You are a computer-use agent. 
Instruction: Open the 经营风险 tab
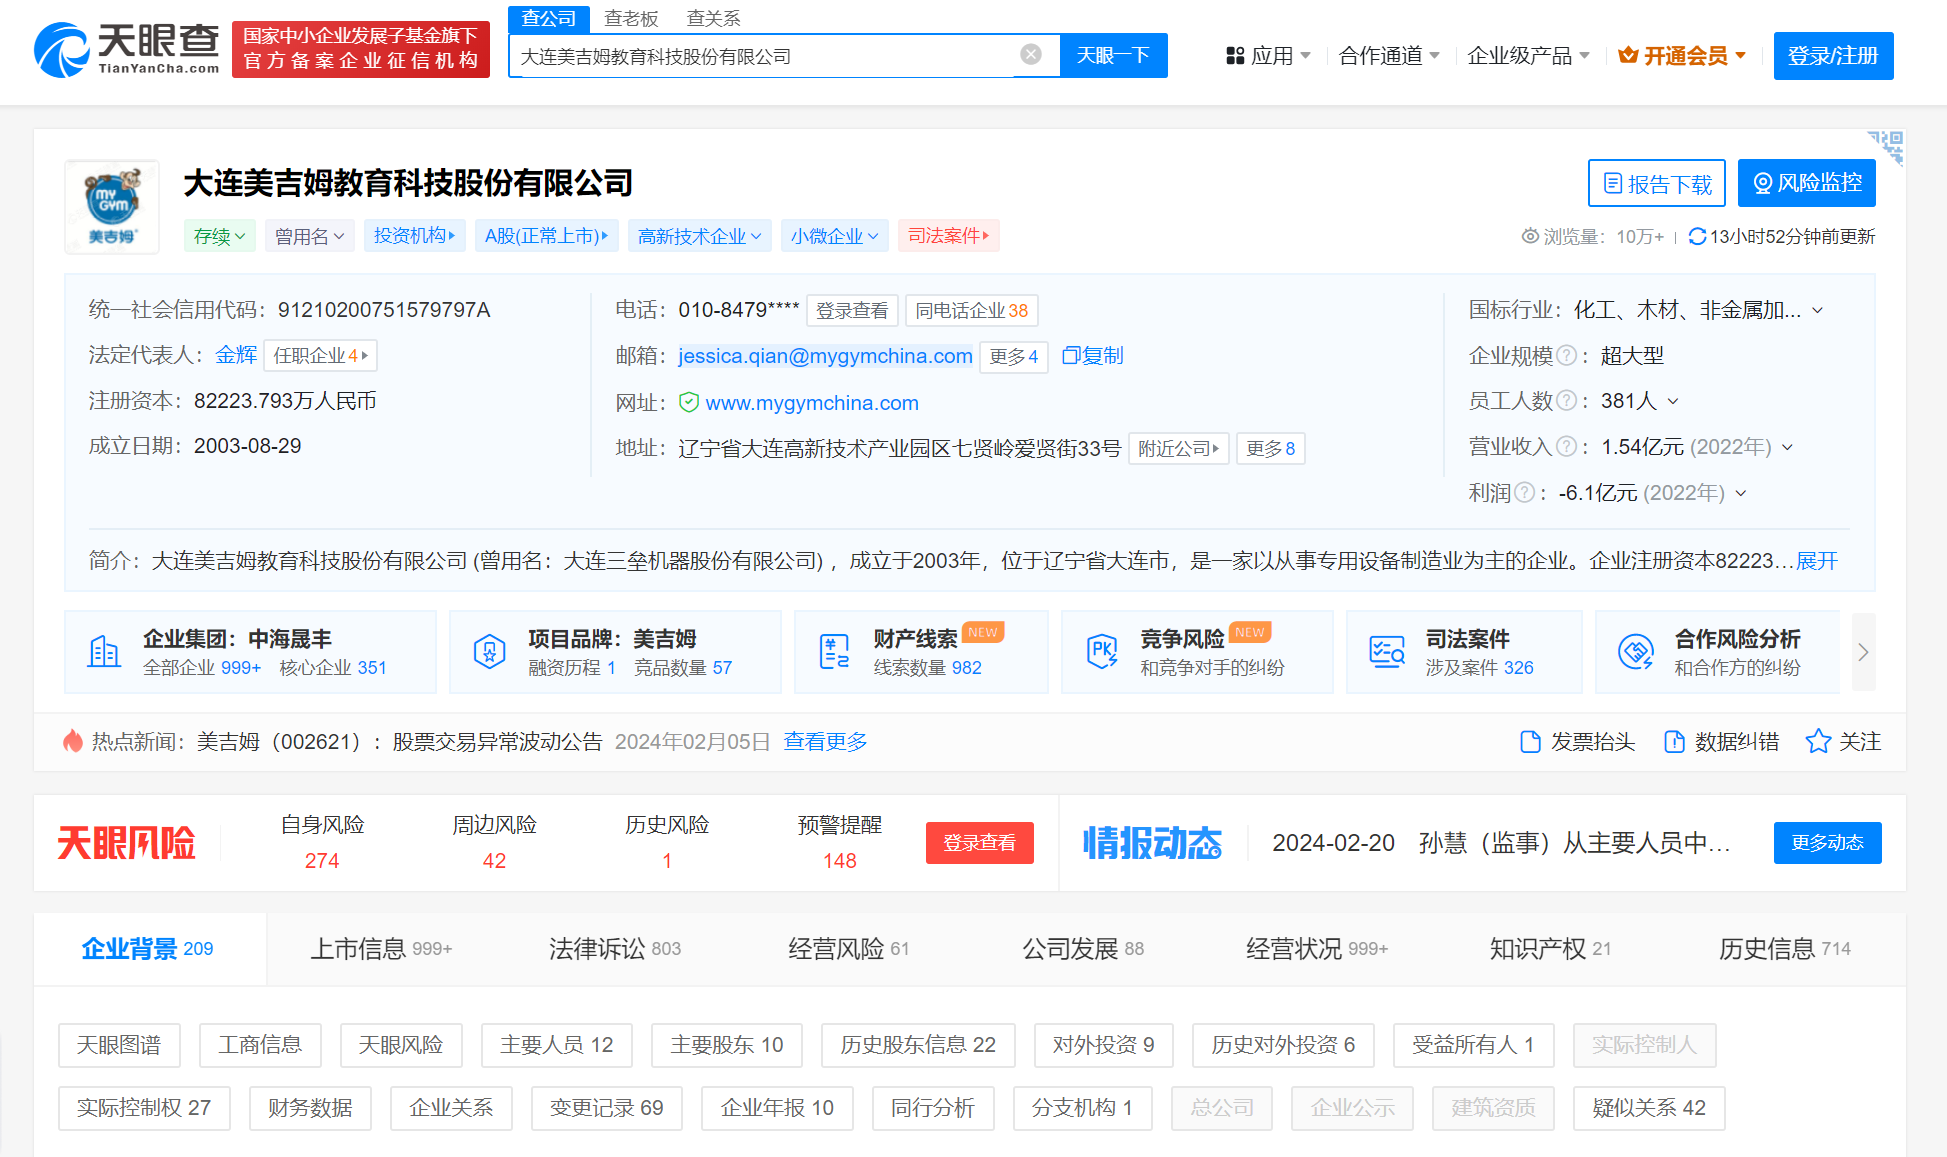coord(849,948)
